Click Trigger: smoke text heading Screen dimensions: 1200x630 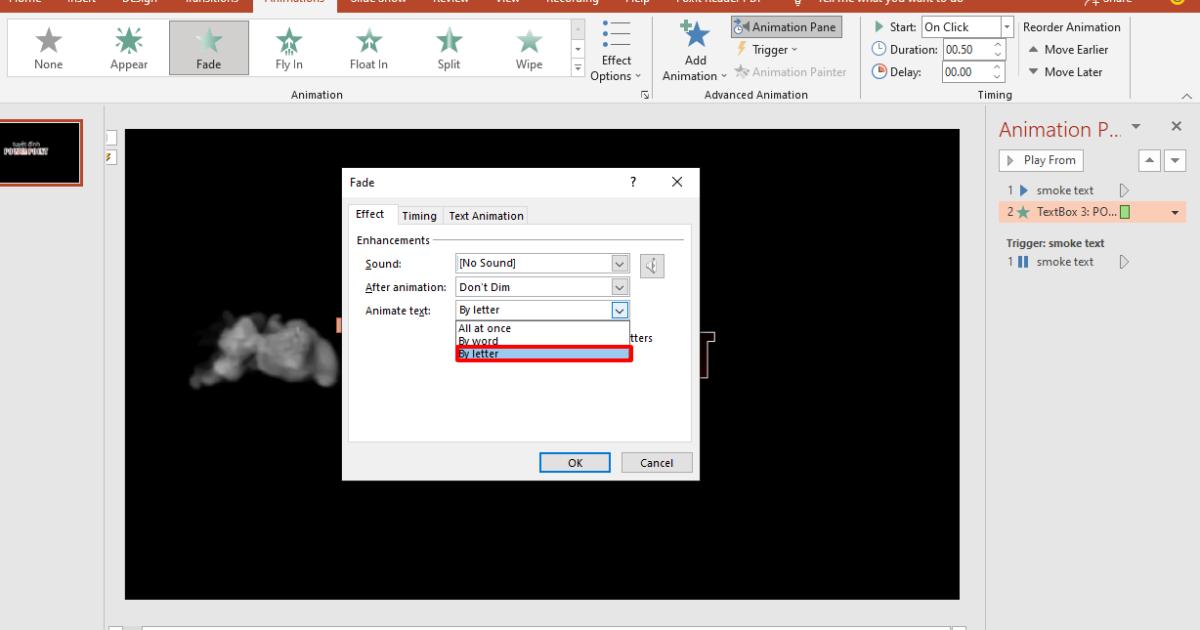point(1055,242)
